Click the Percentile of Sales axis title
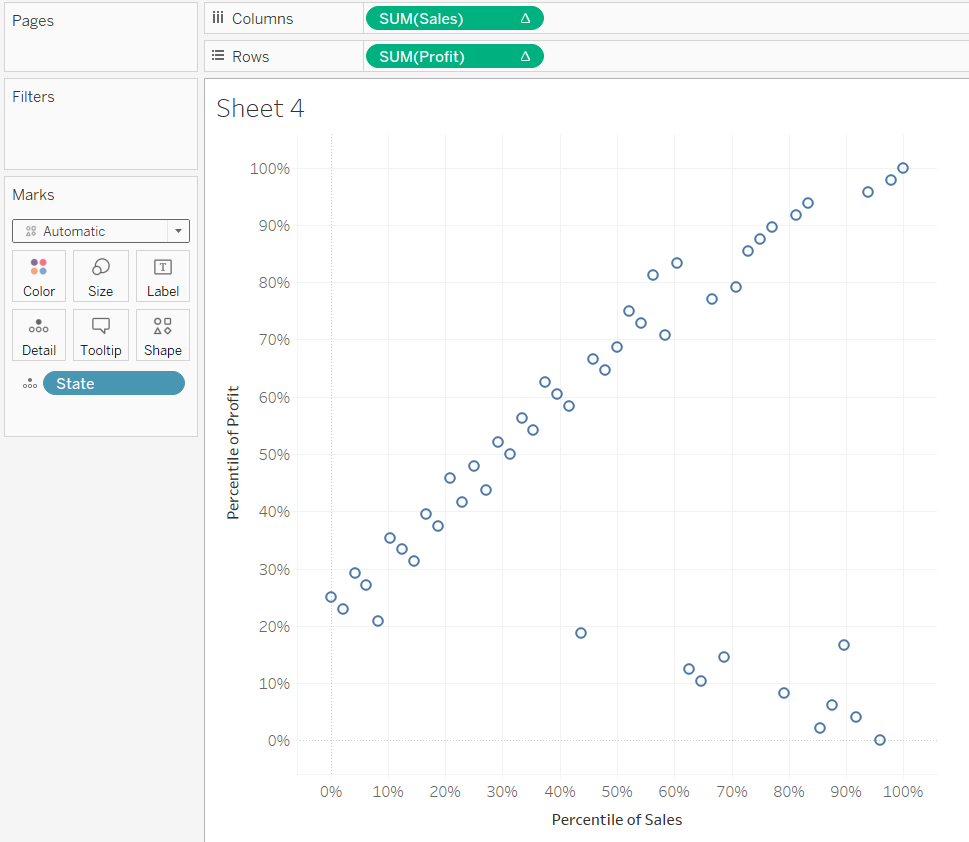The image size is (969, 842). 617,820
